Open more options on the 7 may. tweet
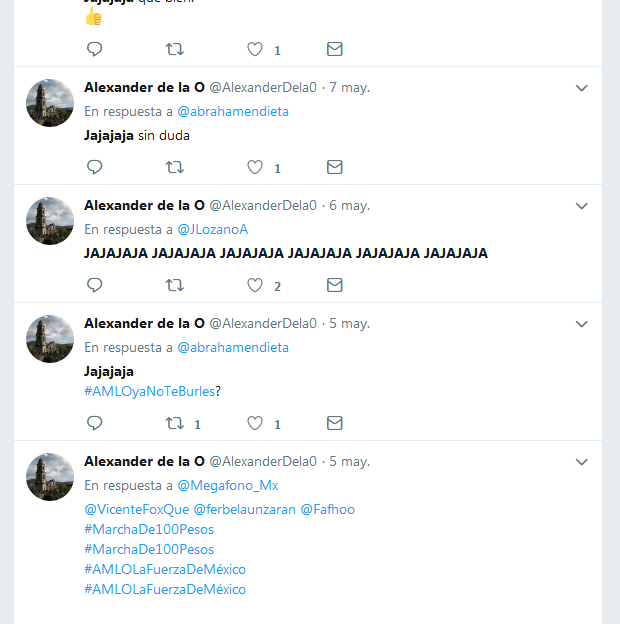Image resolution: width=620 pixels, height=624 pixels. tap(582, 88)
